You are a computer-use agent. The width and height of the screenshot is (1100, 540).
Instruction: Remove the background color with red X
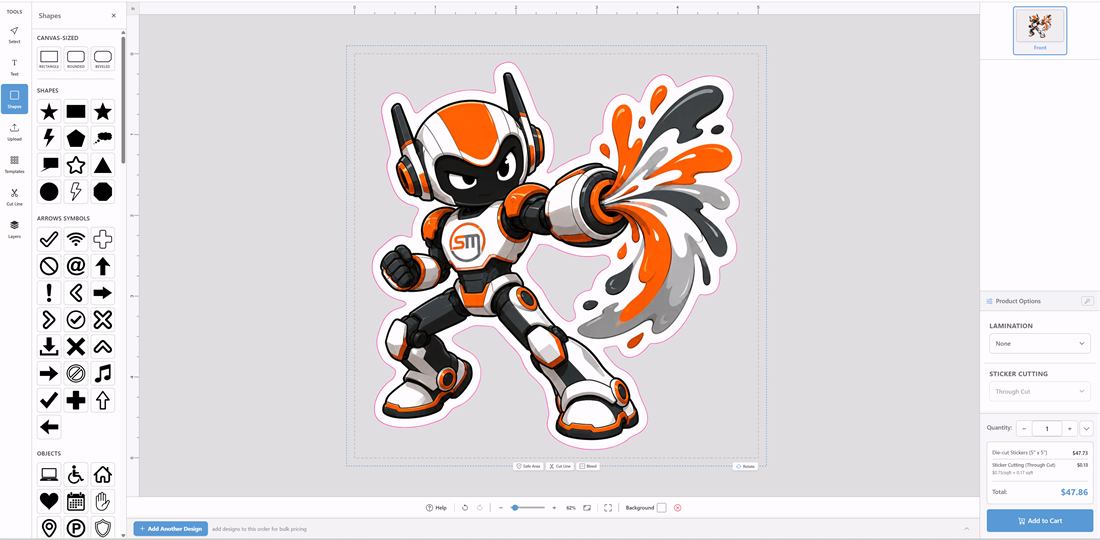point(678,508)
